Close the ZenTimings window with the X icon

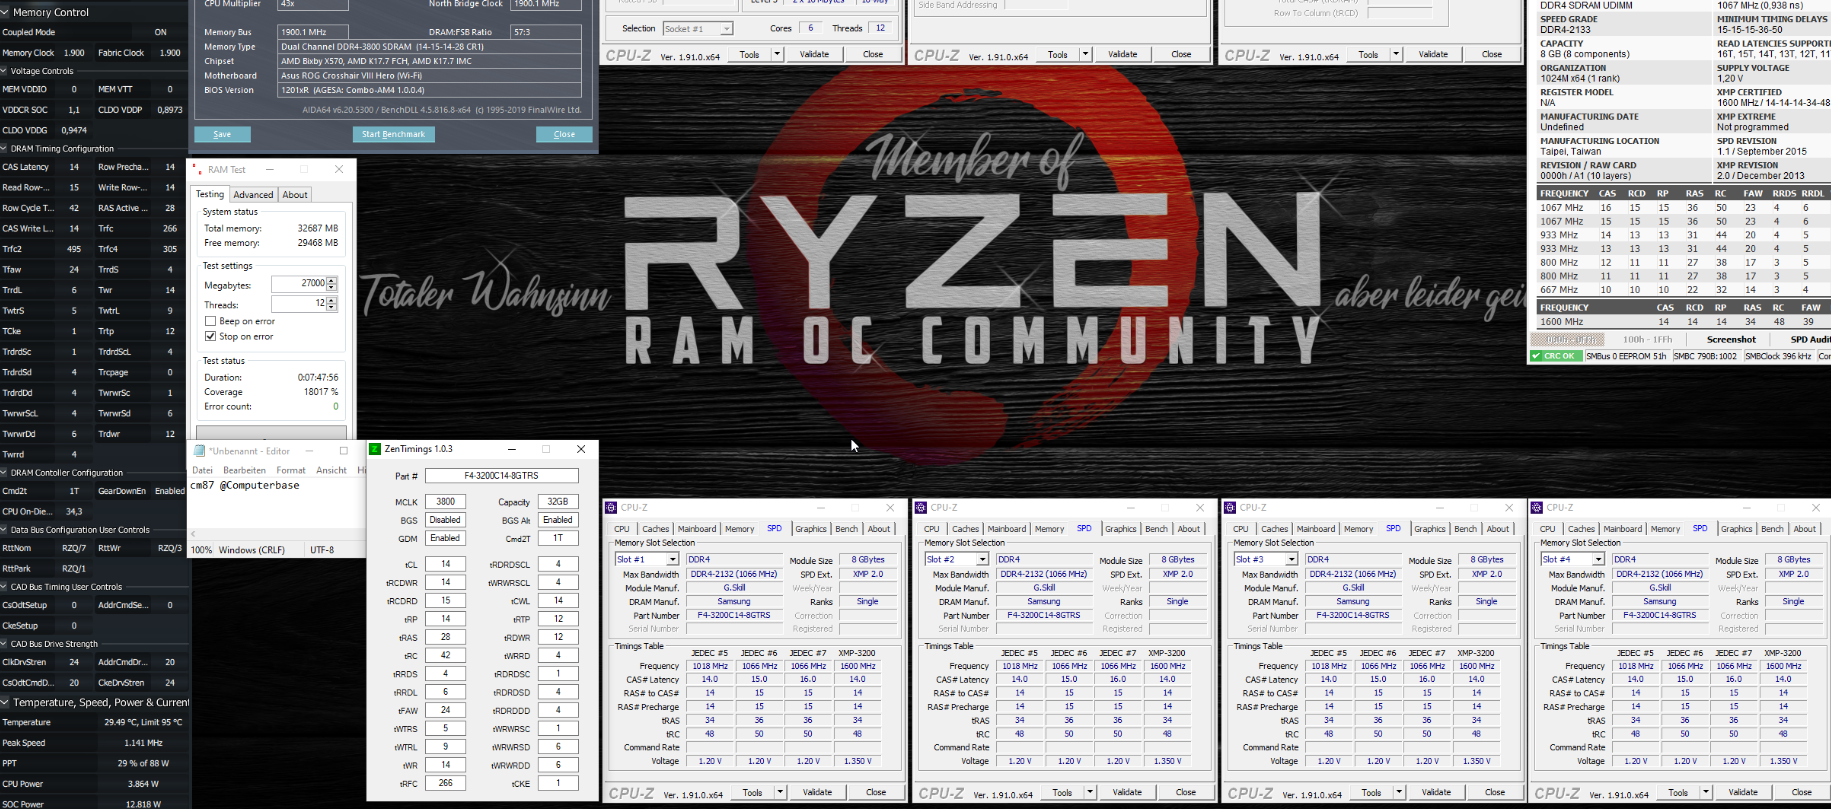581,449
